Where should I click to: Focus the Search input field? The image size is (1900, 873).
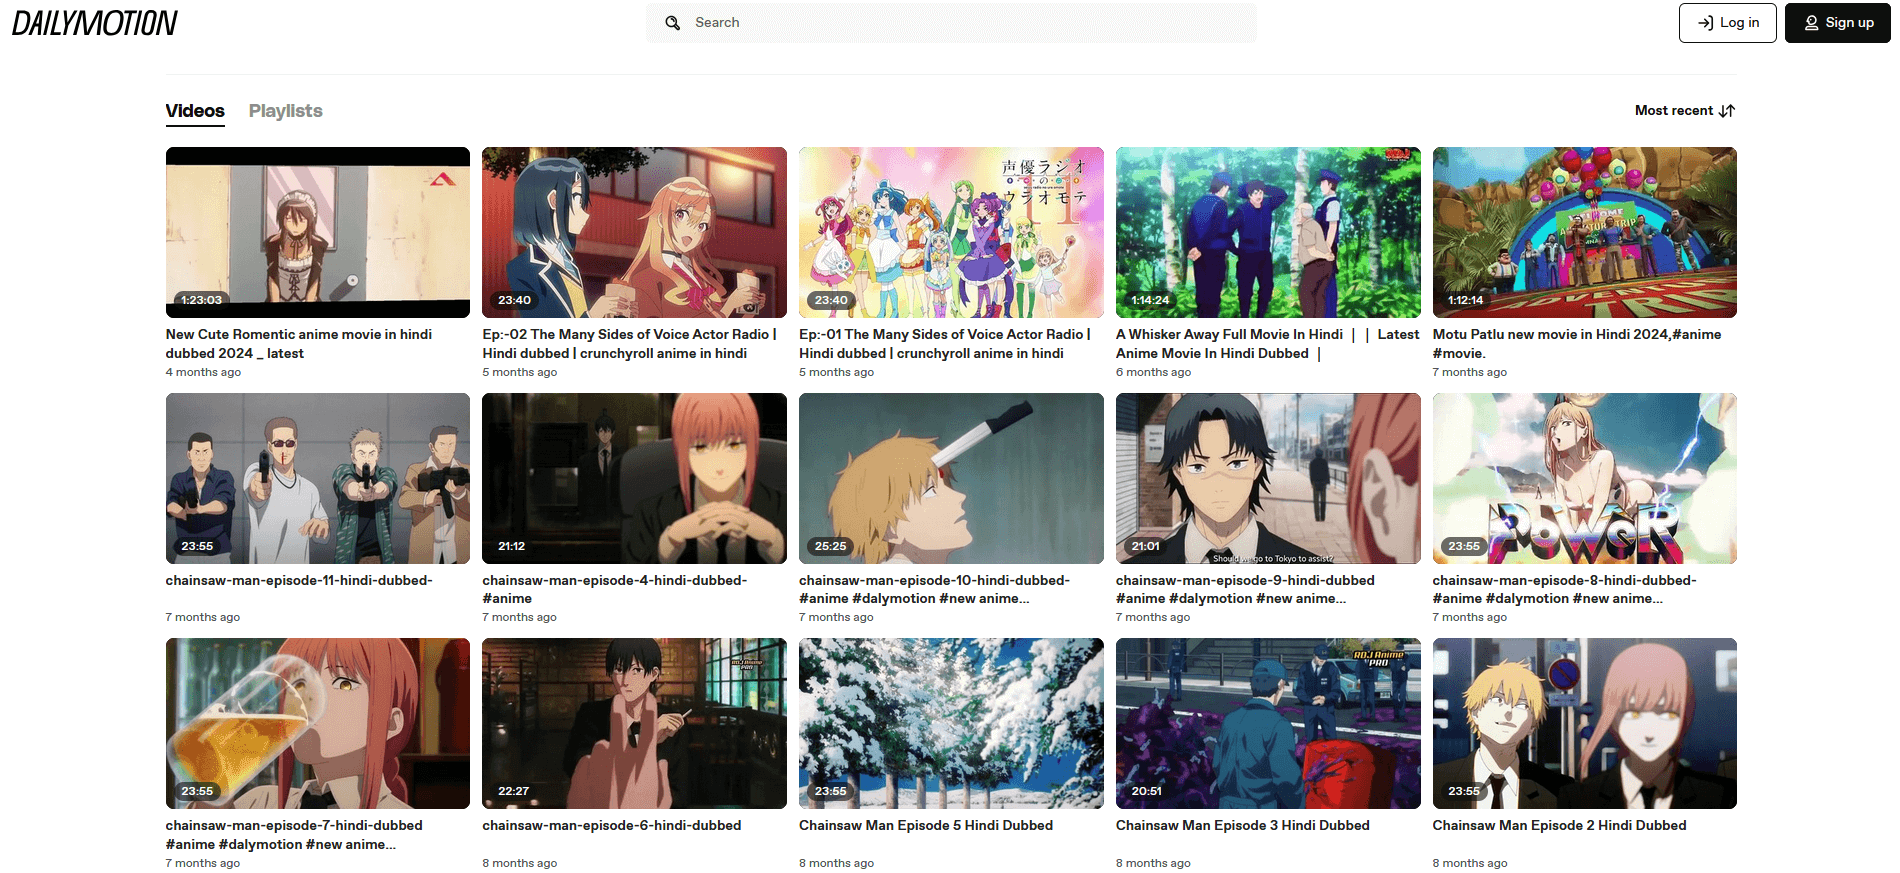tap(951, 23)
